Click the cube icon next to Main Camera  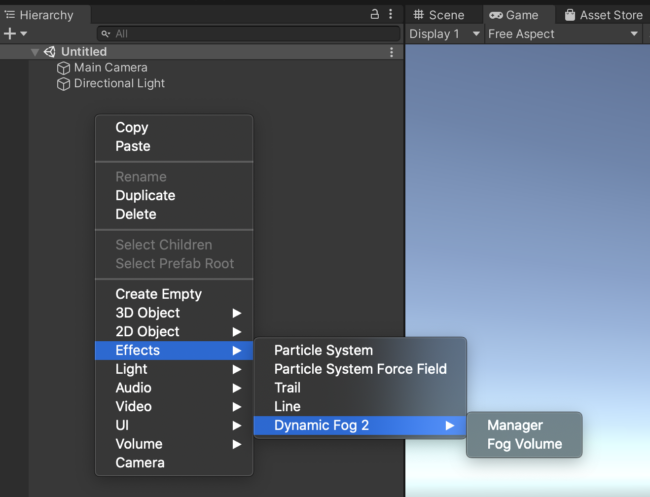coord(63,68)
